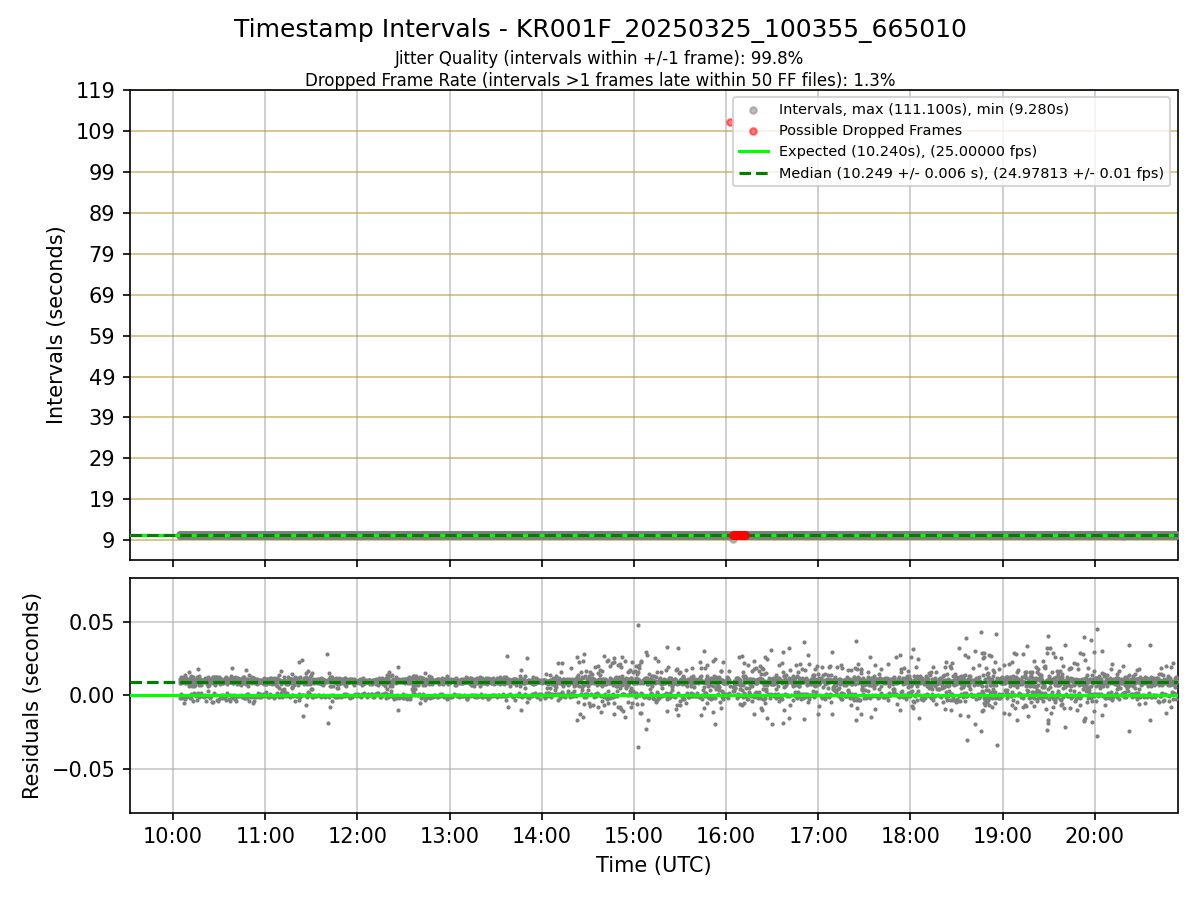Click the highest residual point just after 15:00
Screen dimensions: 1200x900
click(638, 625)
